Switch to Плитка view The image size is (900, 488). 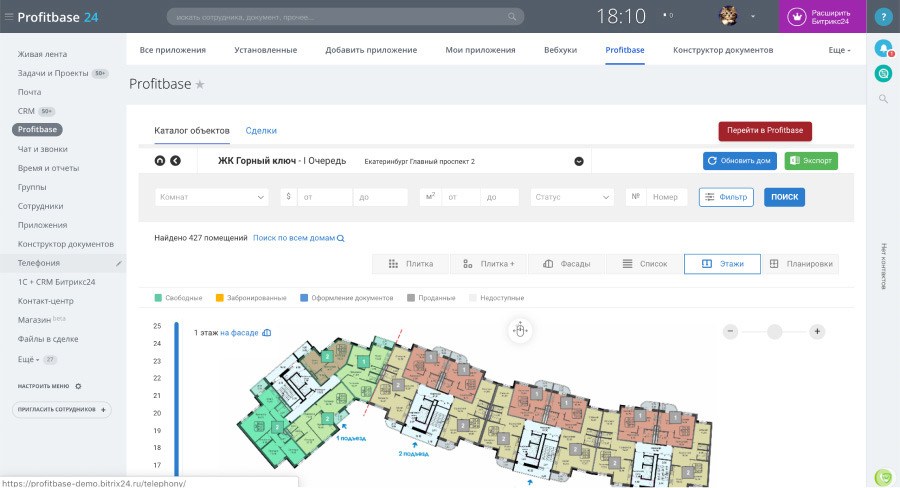411,264
